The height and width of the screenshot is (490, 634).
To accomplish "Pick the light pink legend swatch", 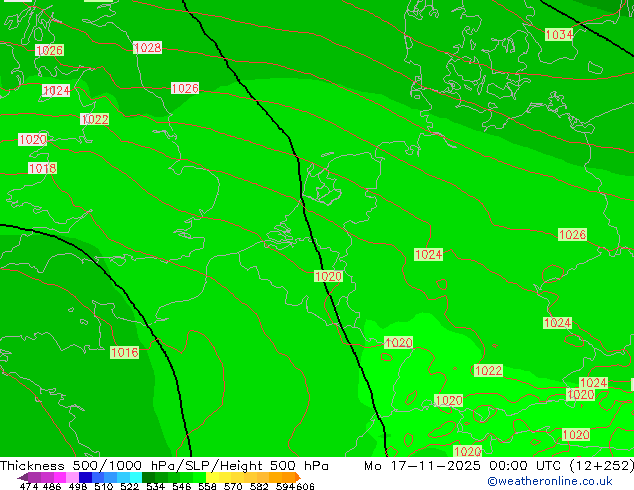I will click(72, 477).
